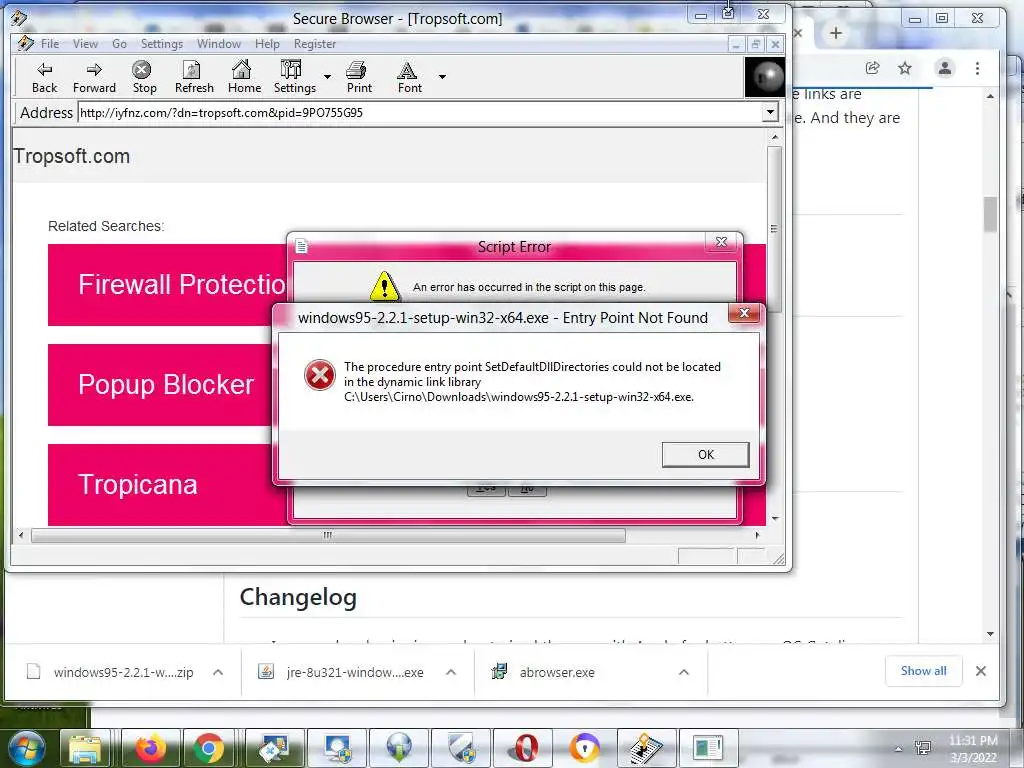Click the Chrome page scrollbar thumb

click(991, 214)
